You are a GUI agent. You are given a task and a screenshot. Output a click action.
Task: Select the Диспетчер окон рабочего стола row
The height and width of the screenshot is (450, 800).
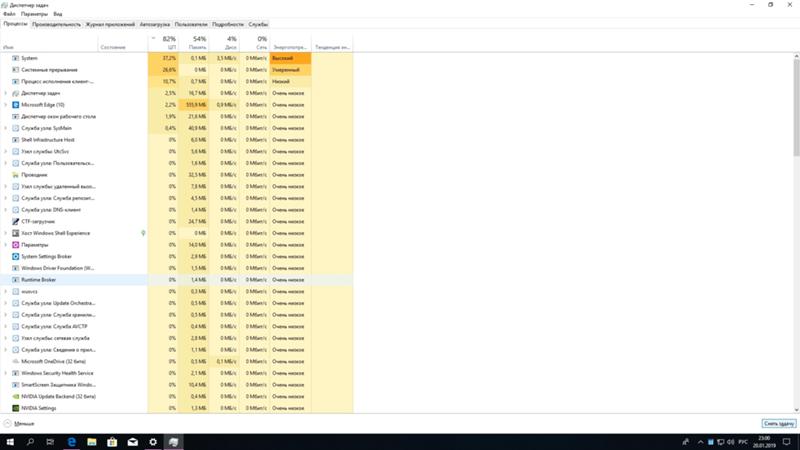tap(177, 116)
